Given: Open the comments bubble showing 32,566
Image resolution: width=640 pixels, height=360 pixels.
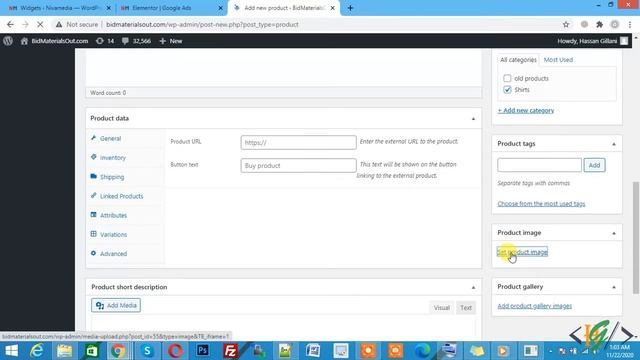Looking at the screenshot, I should (136, 41).
